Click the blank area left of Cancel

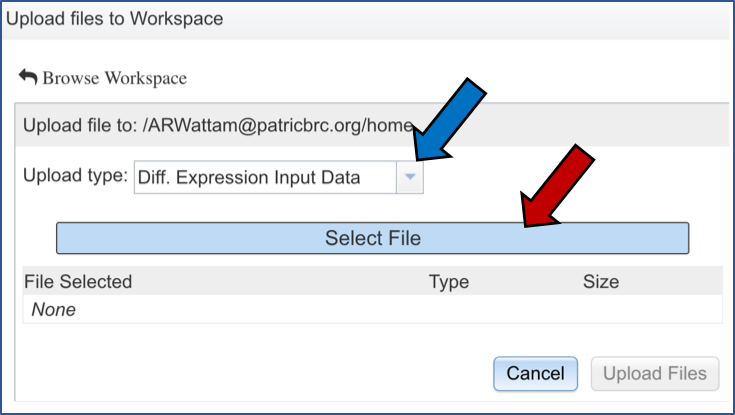click(250, 373)
